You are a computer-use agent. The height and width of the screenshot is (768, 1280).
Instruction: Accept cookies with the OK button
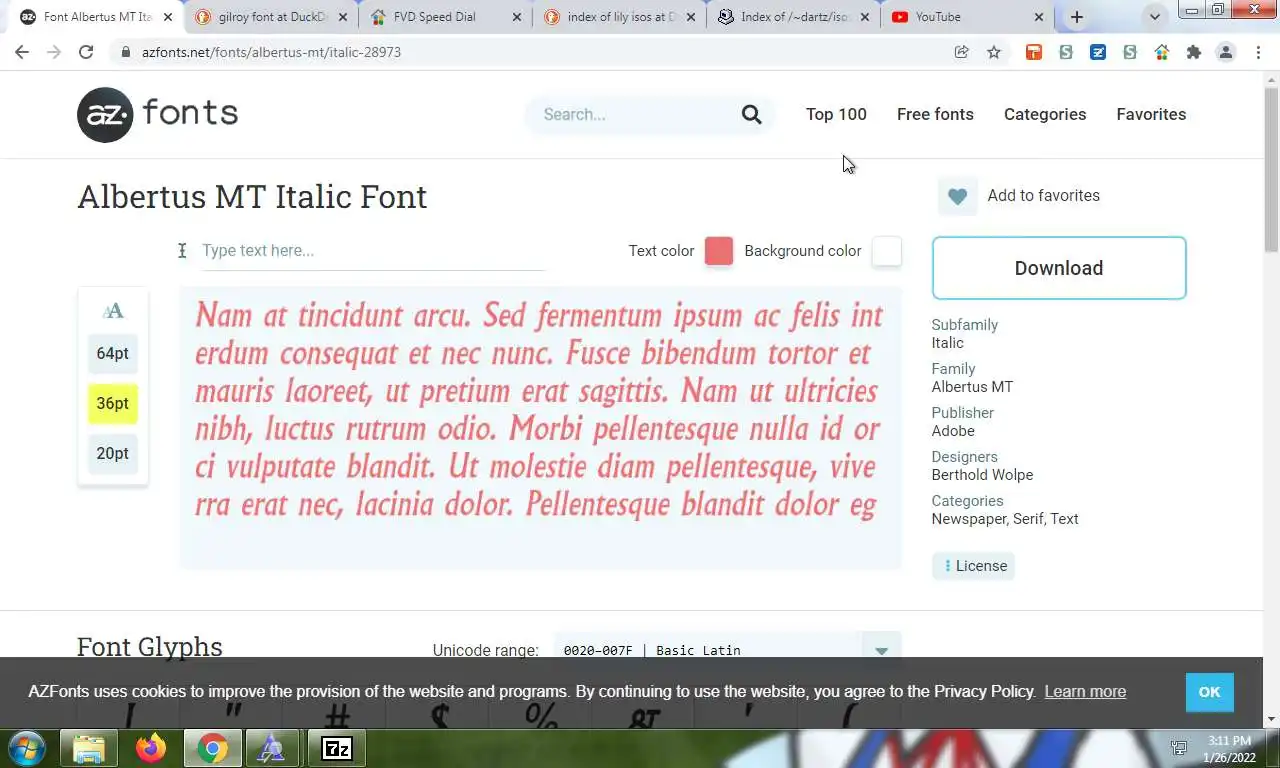tap(1209, 692)
